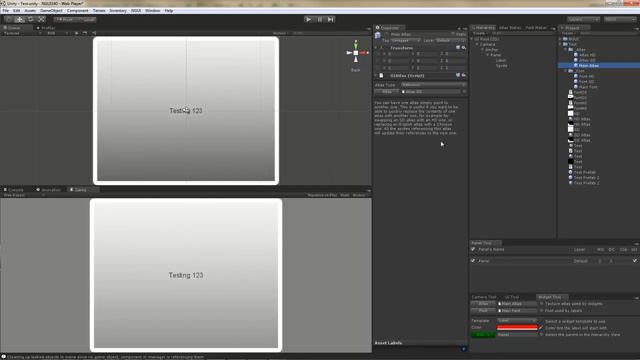Switch to the Console tab

(x=14, y=190)
